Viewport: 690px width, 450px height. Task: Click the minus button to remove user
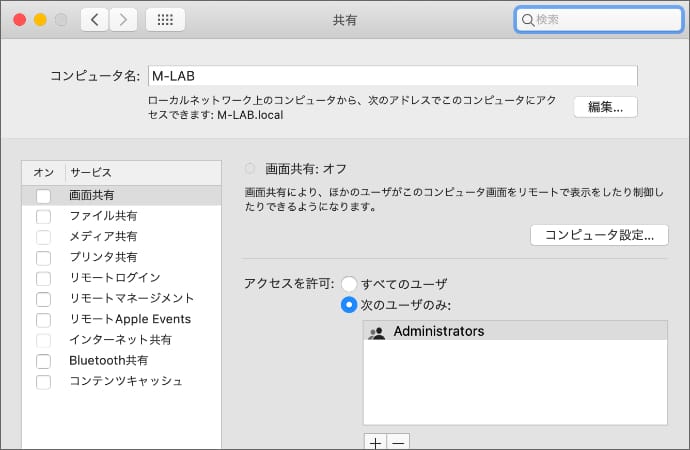(x=397, y=442)
